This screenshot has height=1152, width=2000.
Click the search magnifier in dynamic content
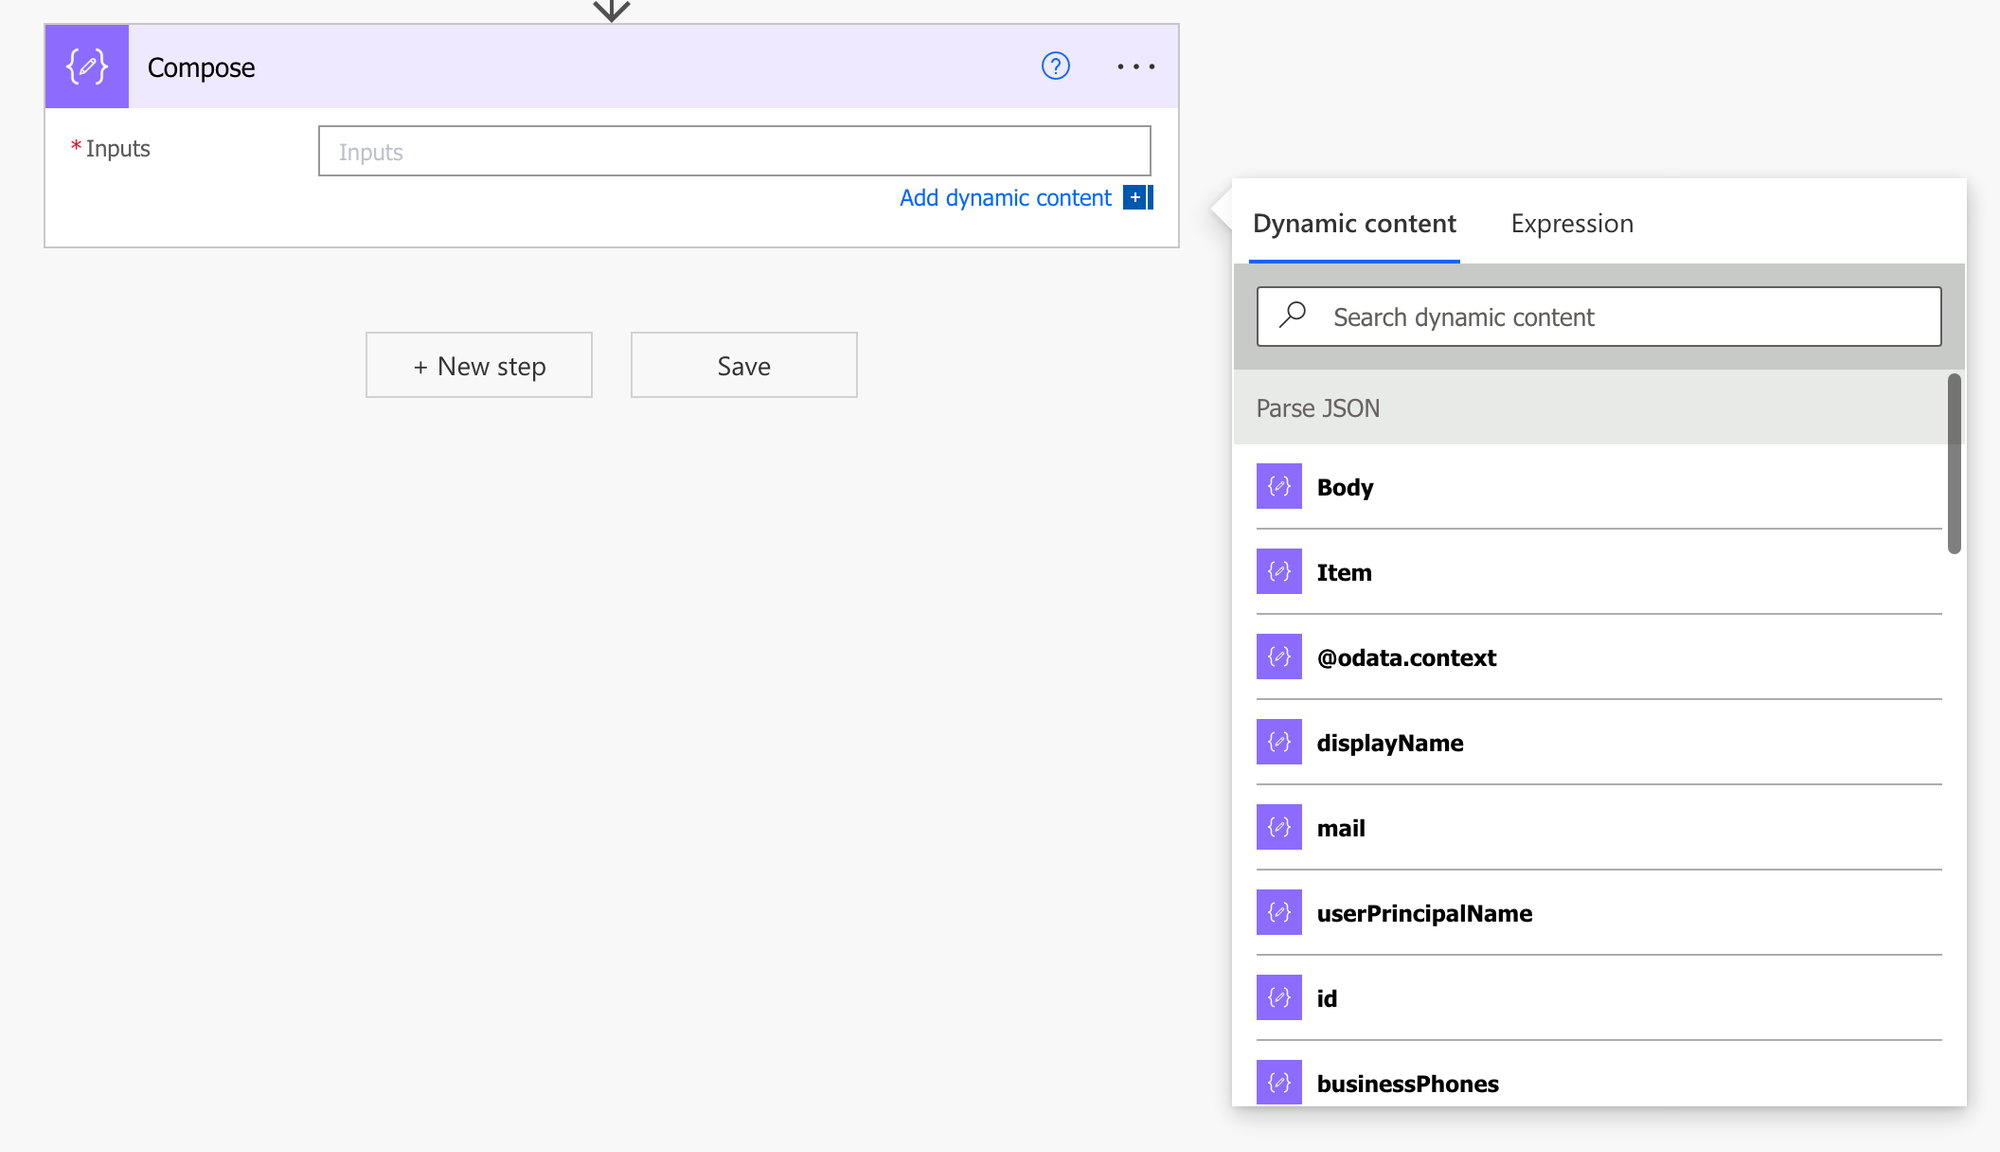pos(1292,315)
